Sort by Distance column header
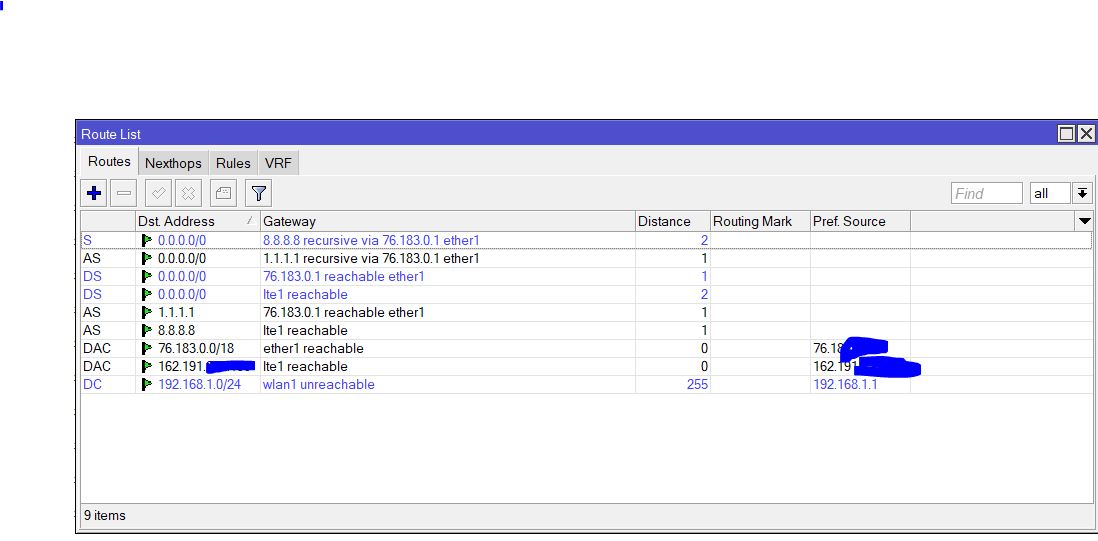 point(672,221)
